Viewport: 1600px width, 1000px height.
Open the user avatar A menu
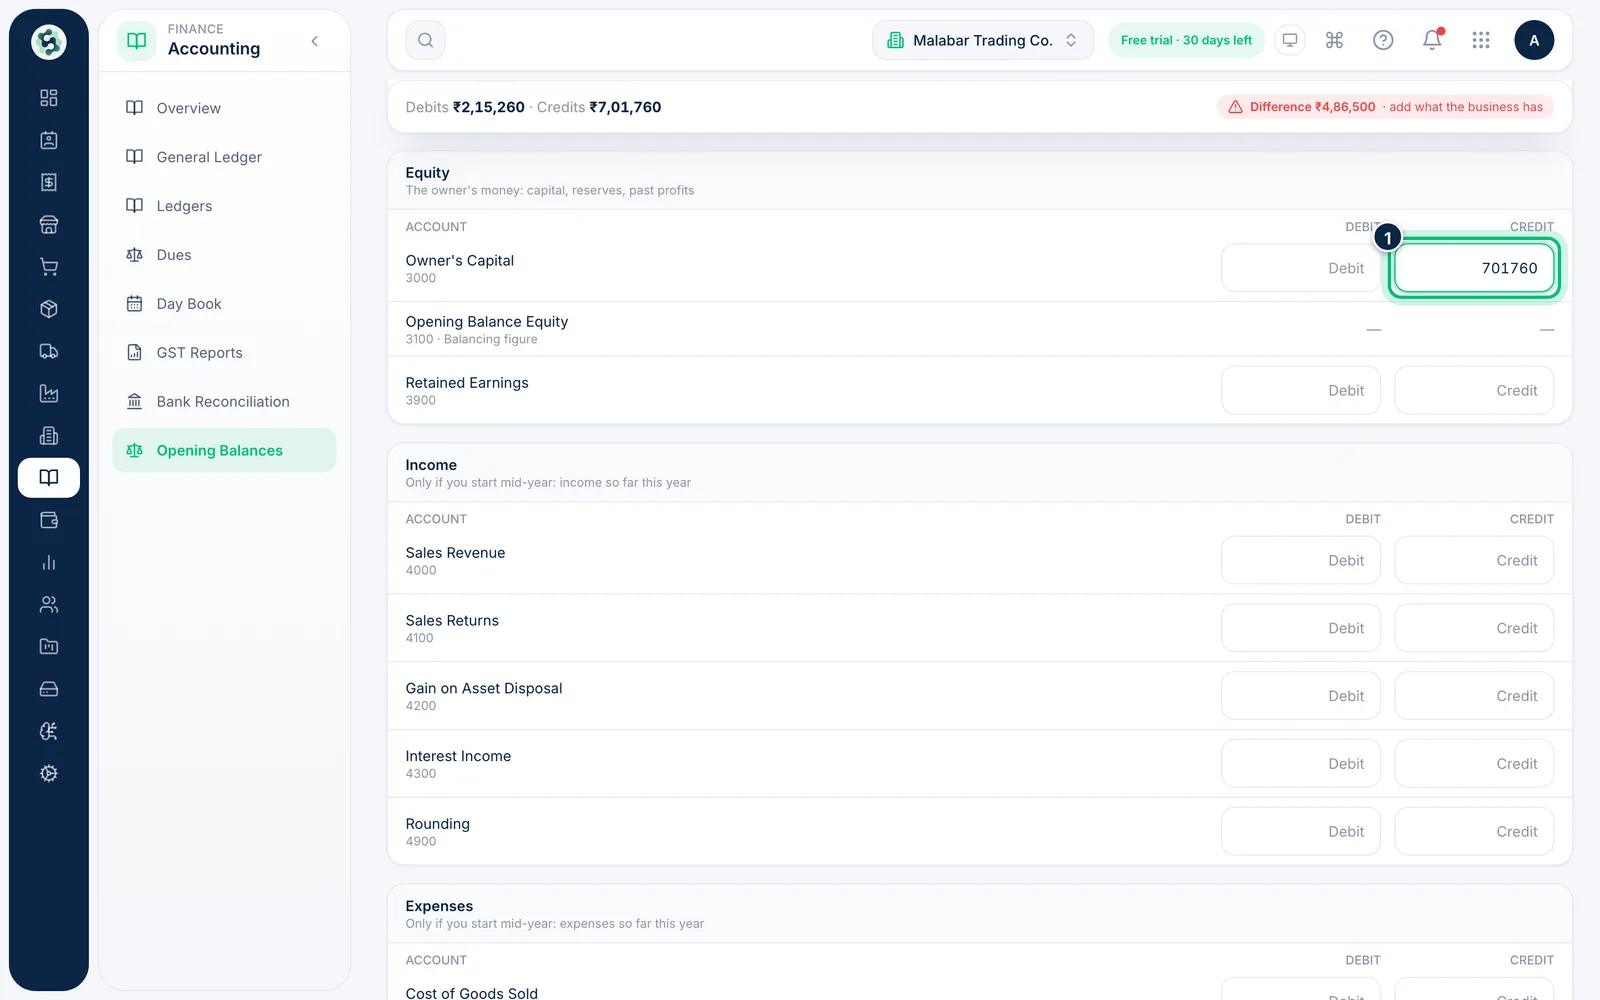click(x=1534, y=40)
